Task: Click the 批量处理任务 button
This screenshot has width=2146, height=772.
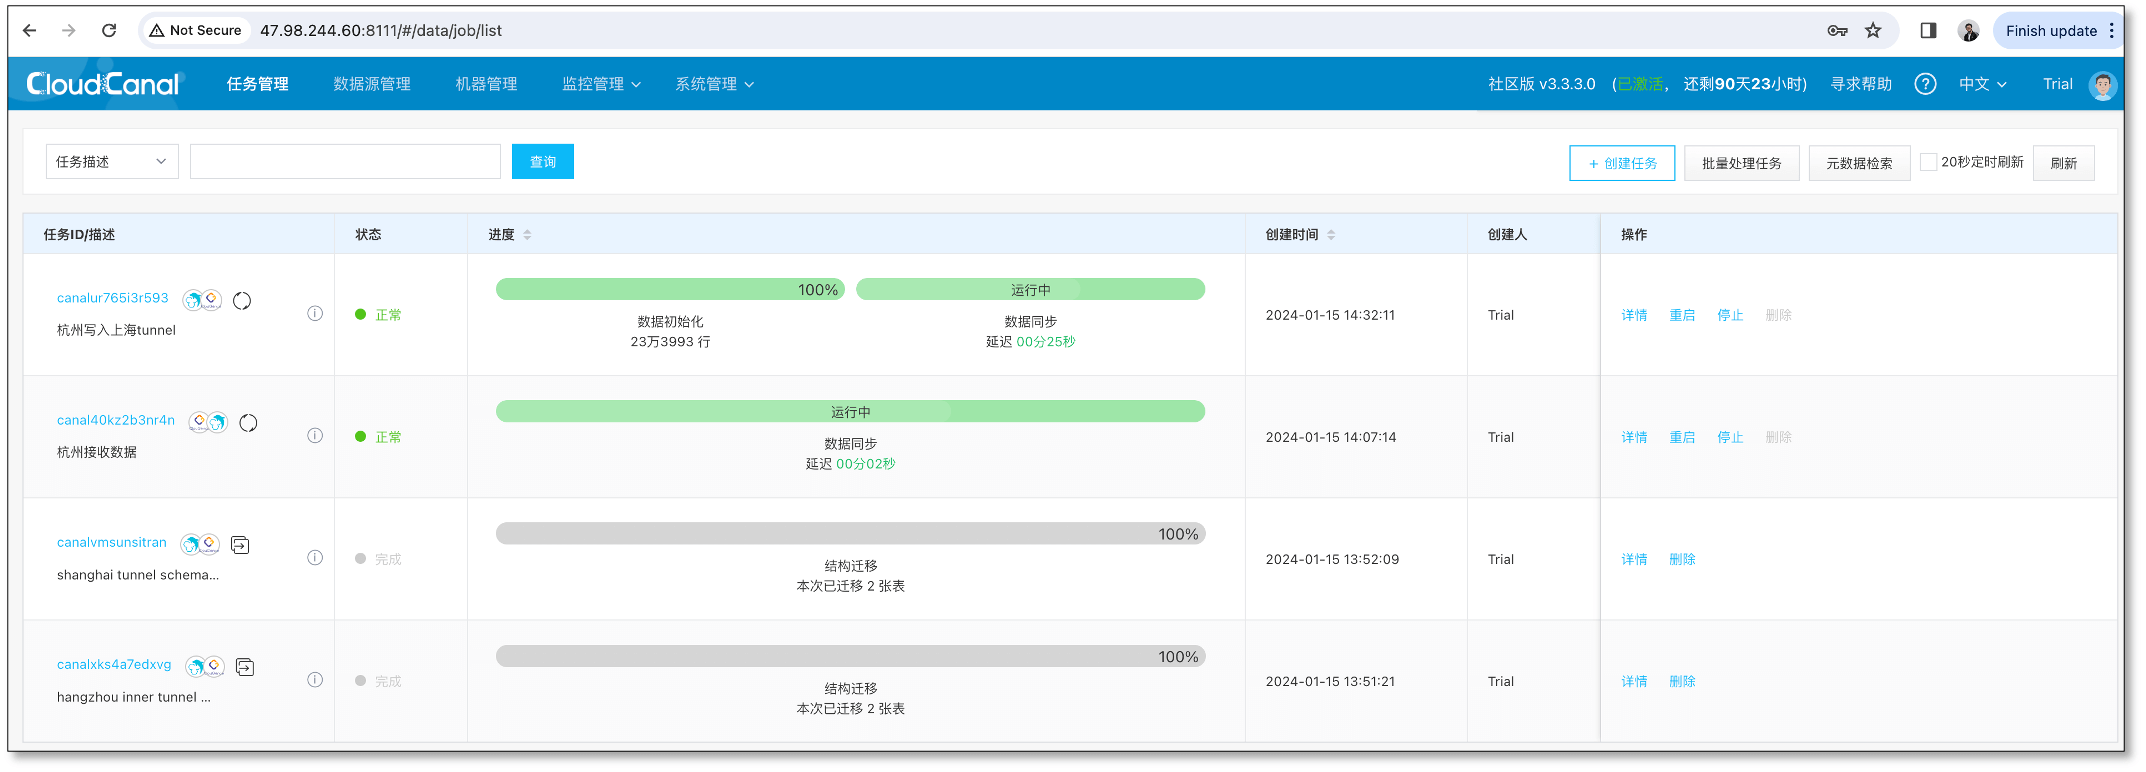Action: pyautogui.click(x=1742, y=163)
